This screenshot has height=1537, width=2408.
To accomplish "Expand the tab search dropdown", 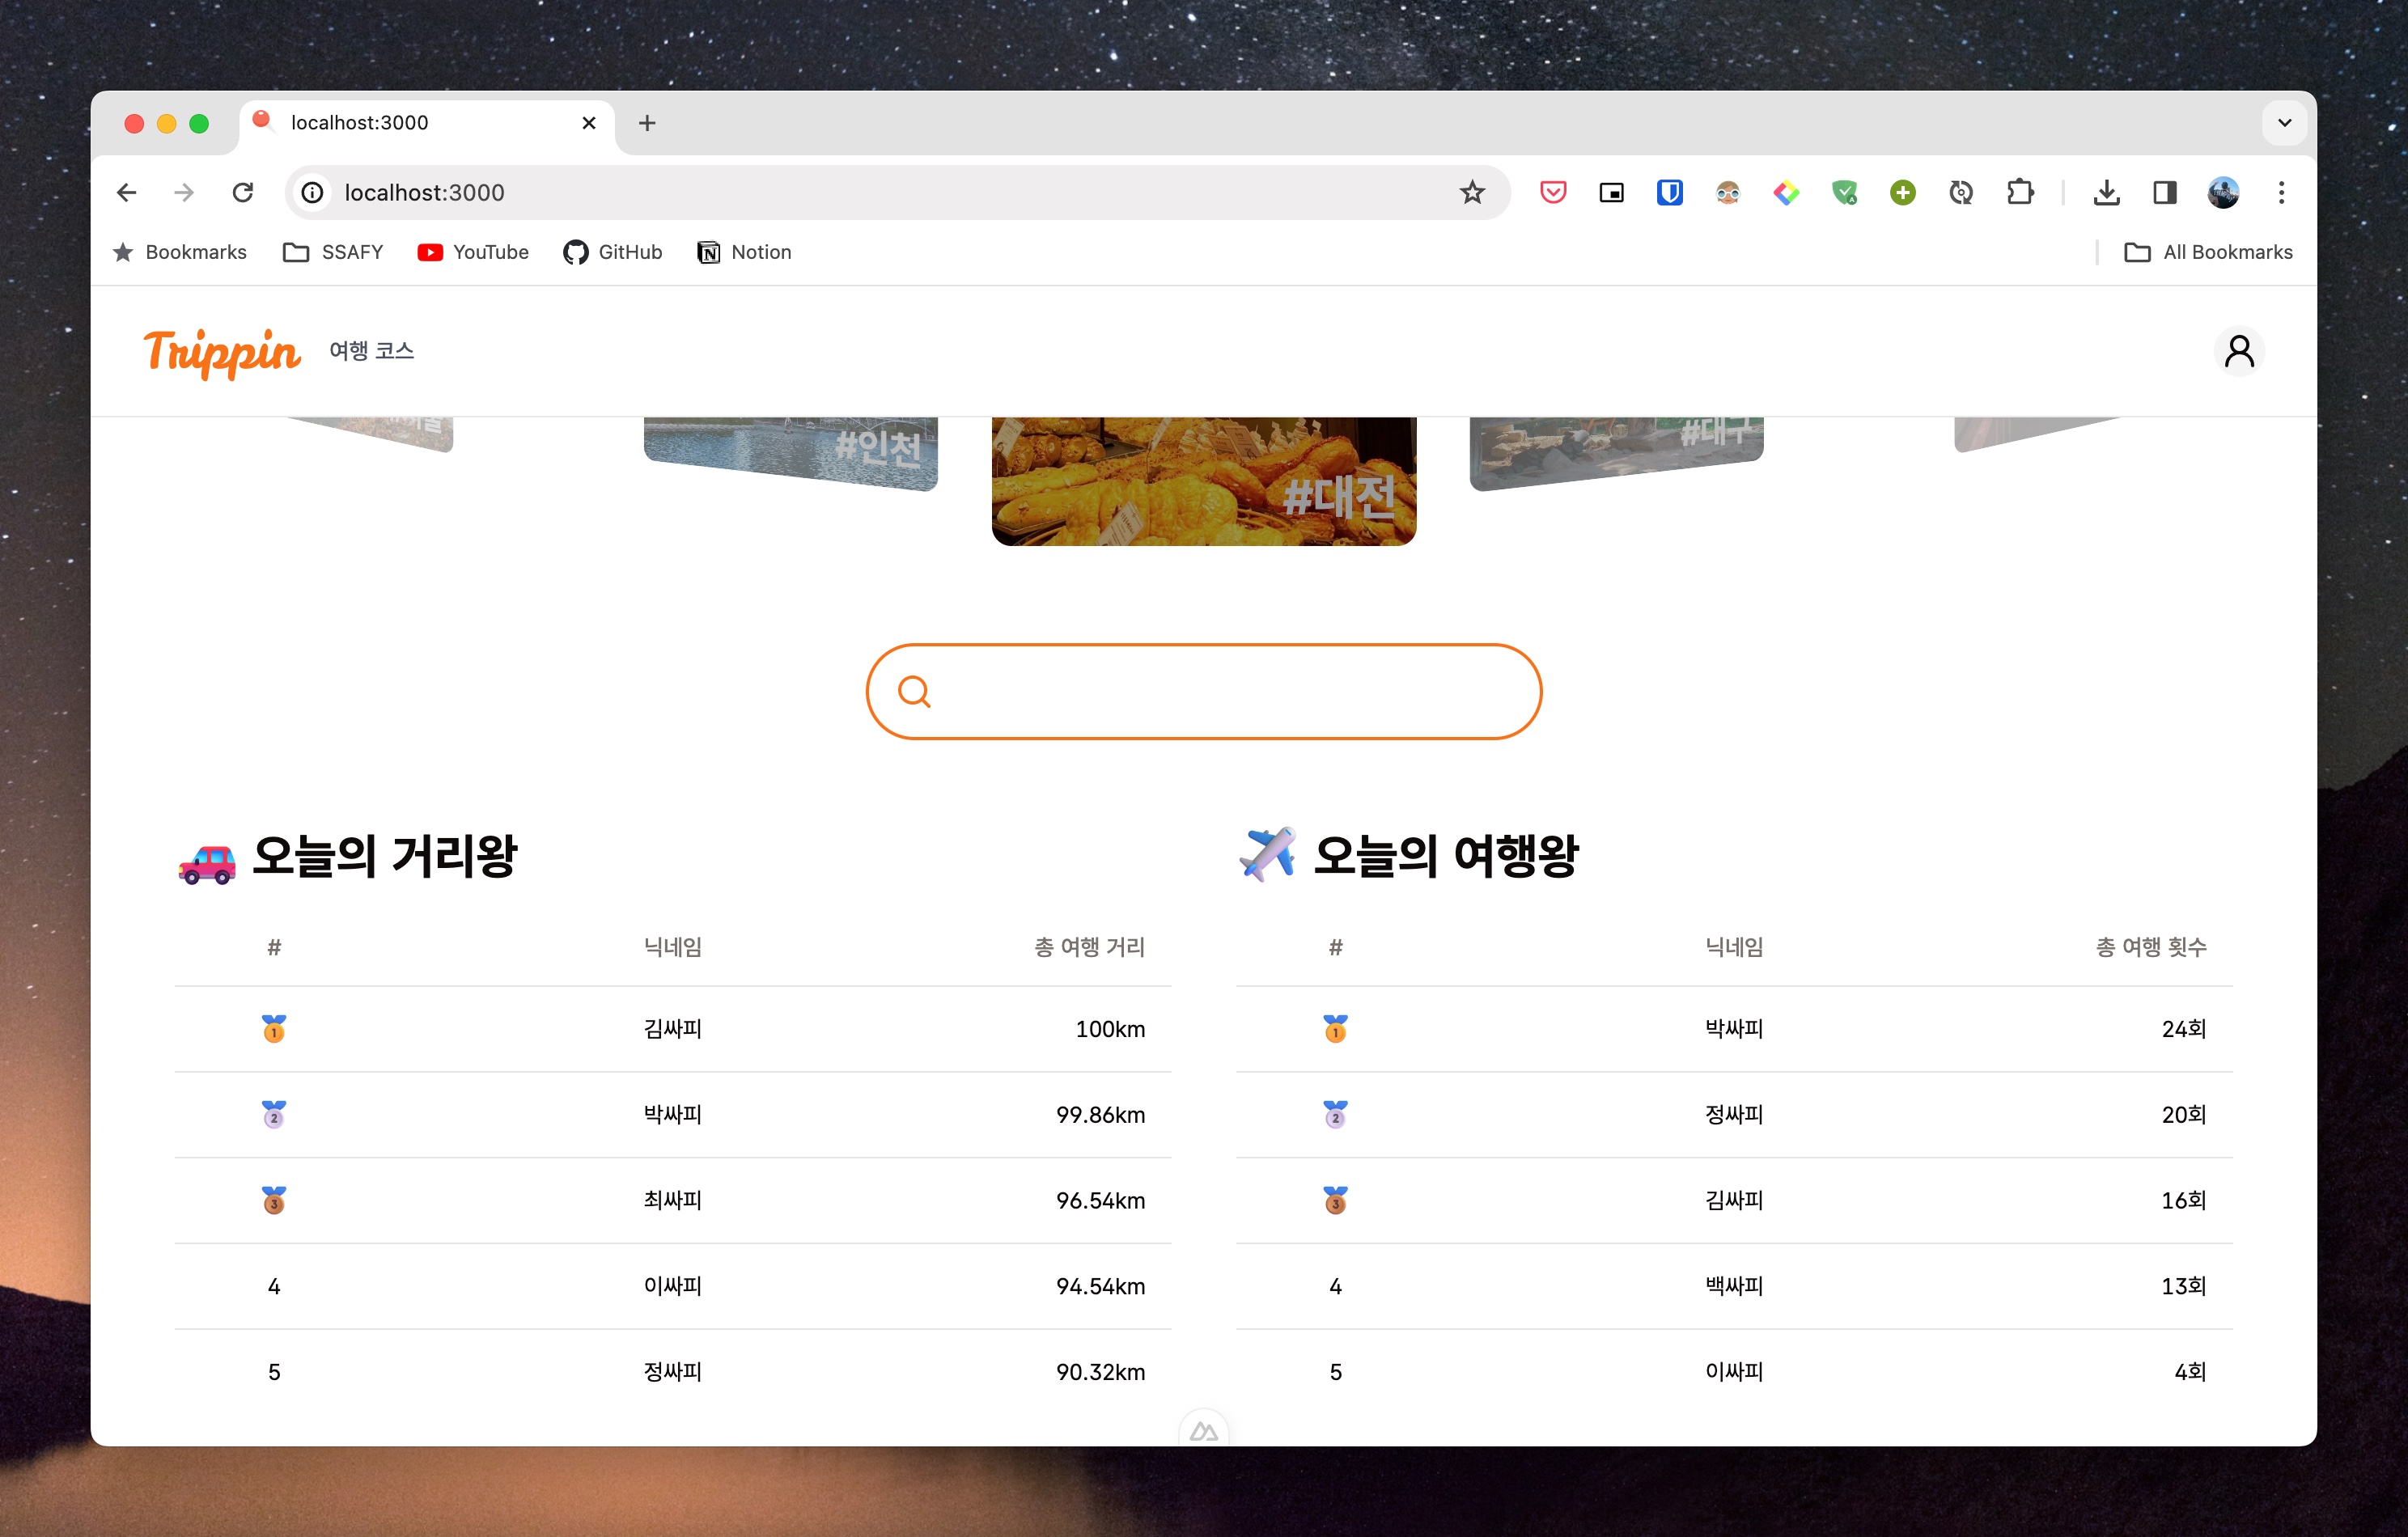I will click(x=2283, y=123).
